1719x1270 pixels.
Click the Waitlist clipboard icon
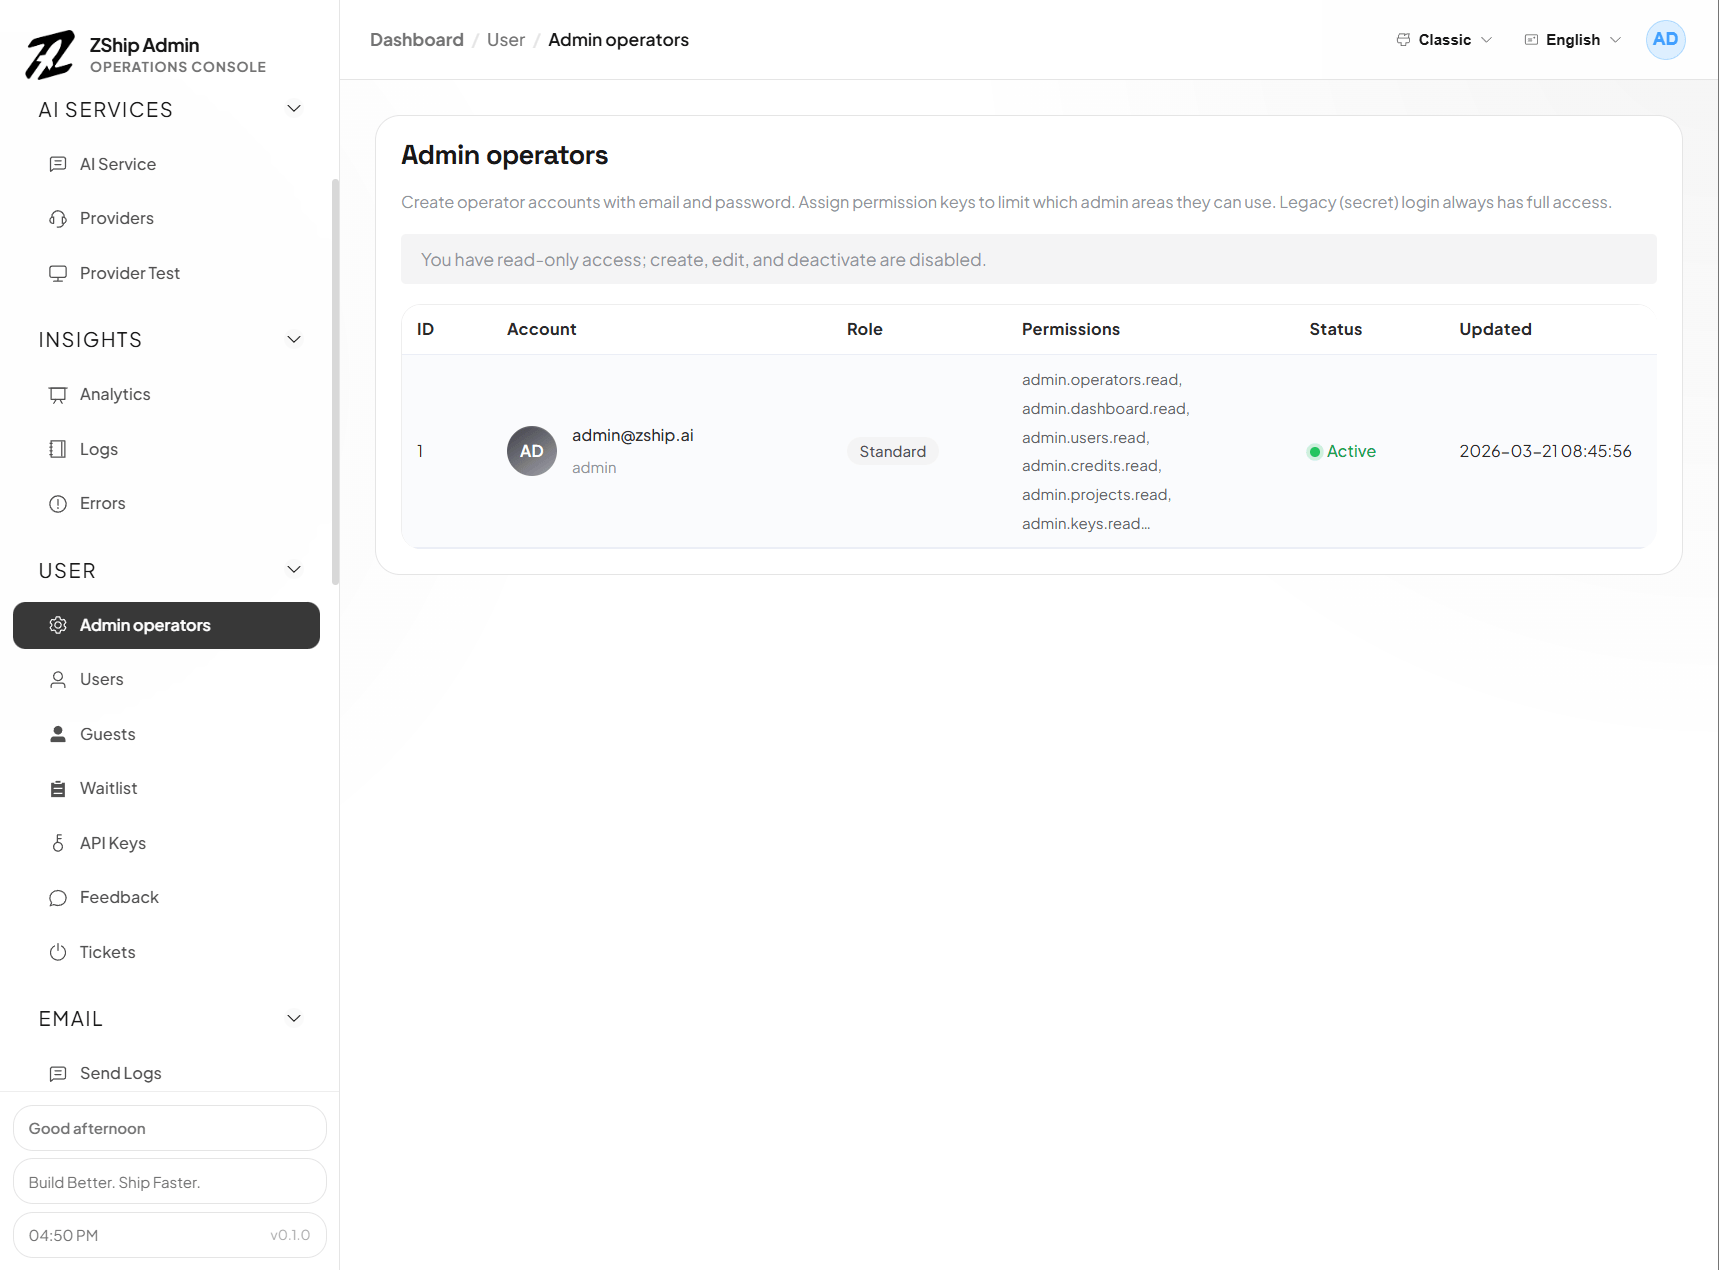[x=58, y=789]
